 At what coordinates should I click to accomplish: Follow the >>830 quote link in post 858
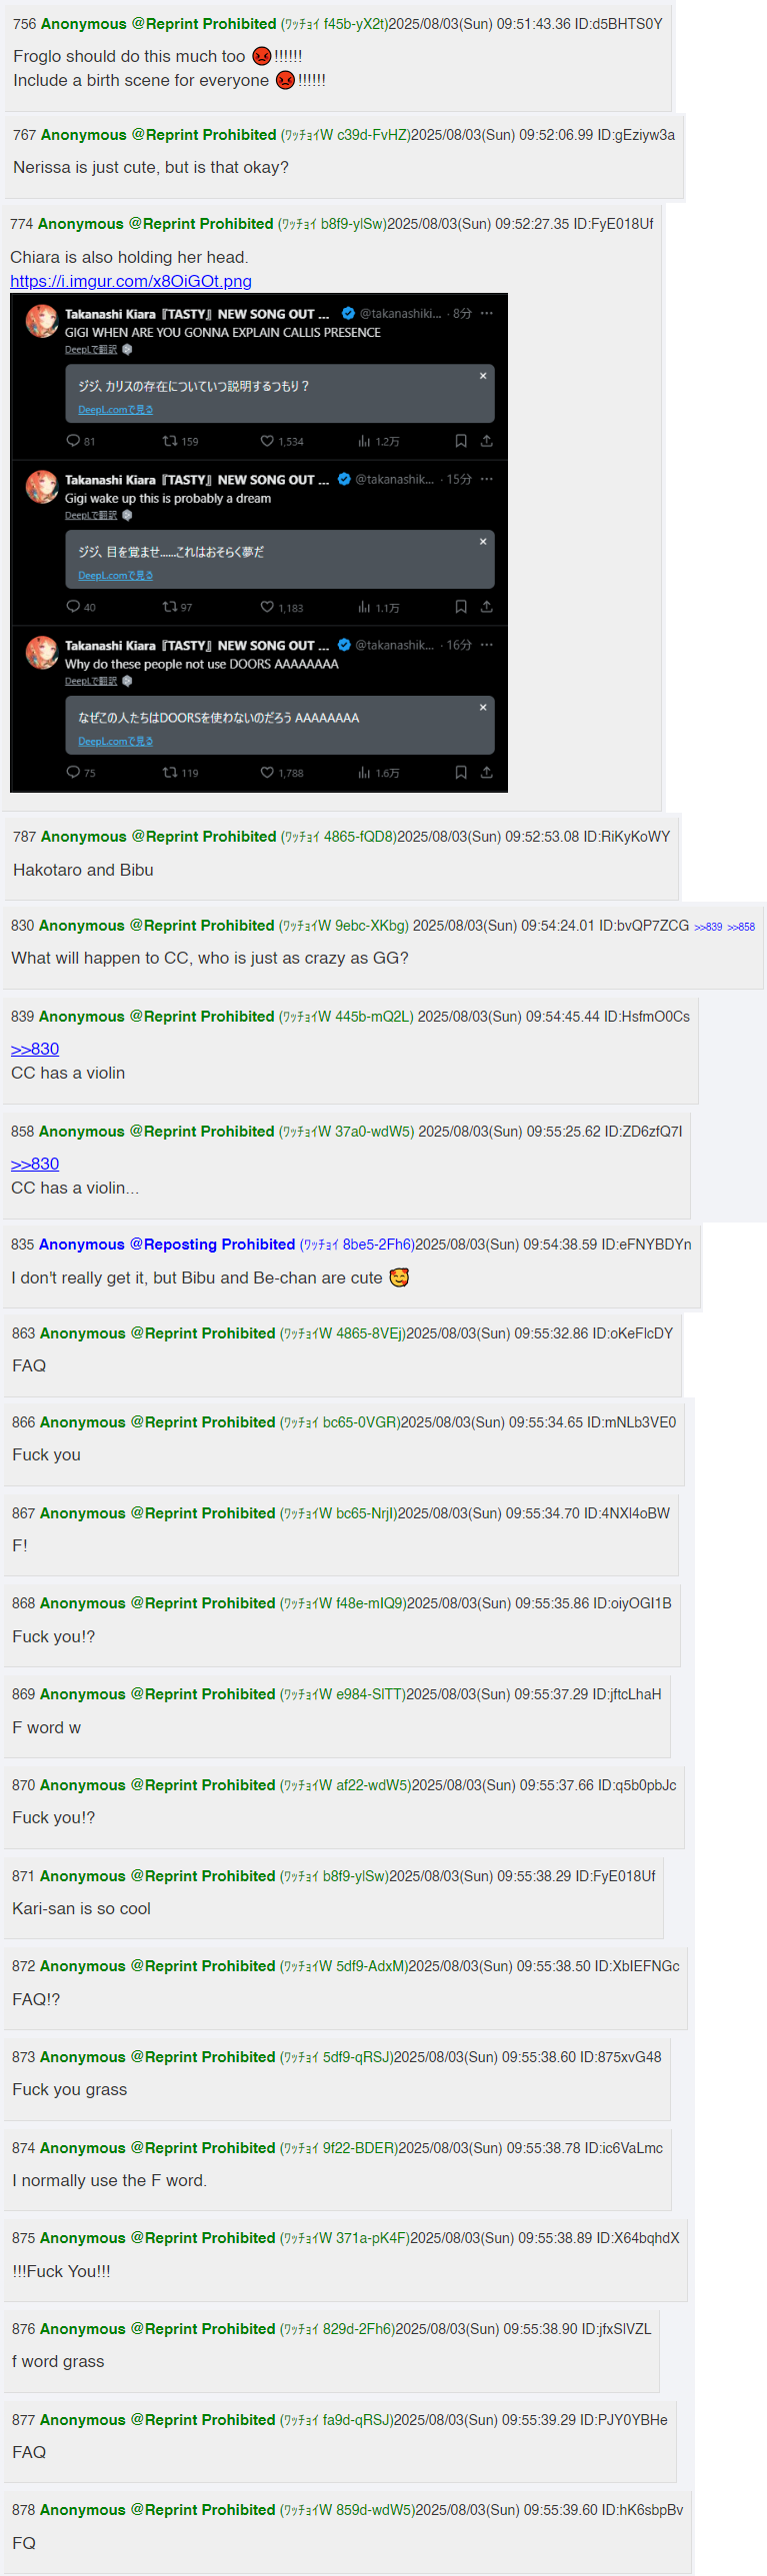(35, 1163)
